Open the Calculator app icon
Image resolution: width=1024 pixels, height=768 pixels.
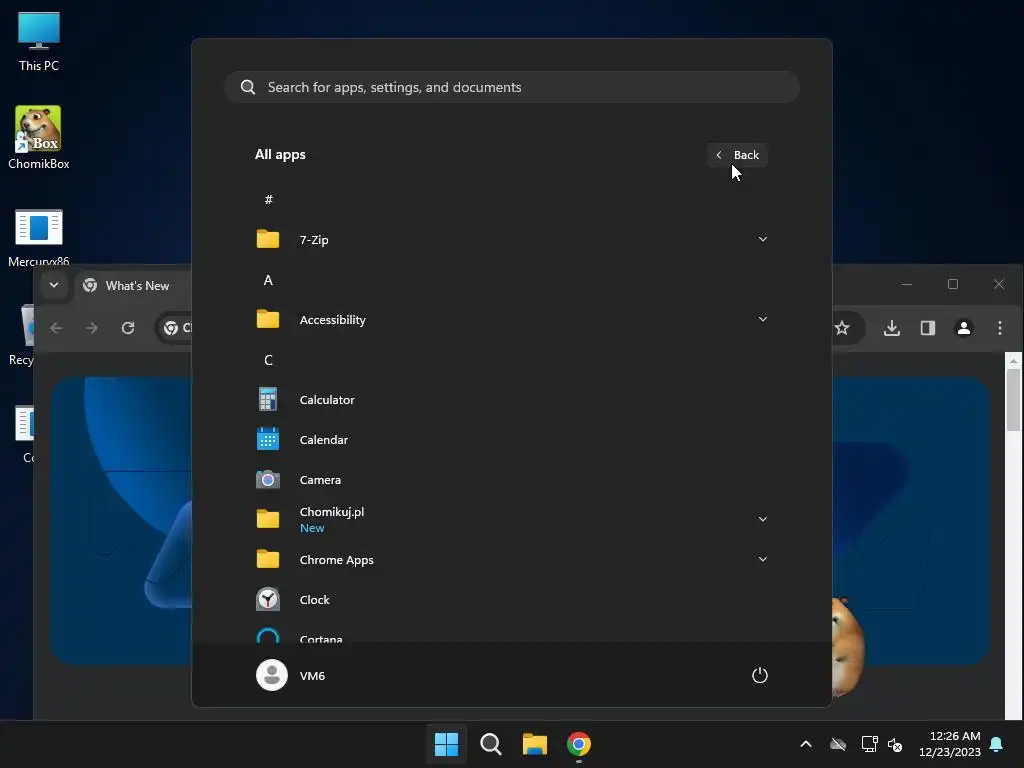click(x=268, y=400)
